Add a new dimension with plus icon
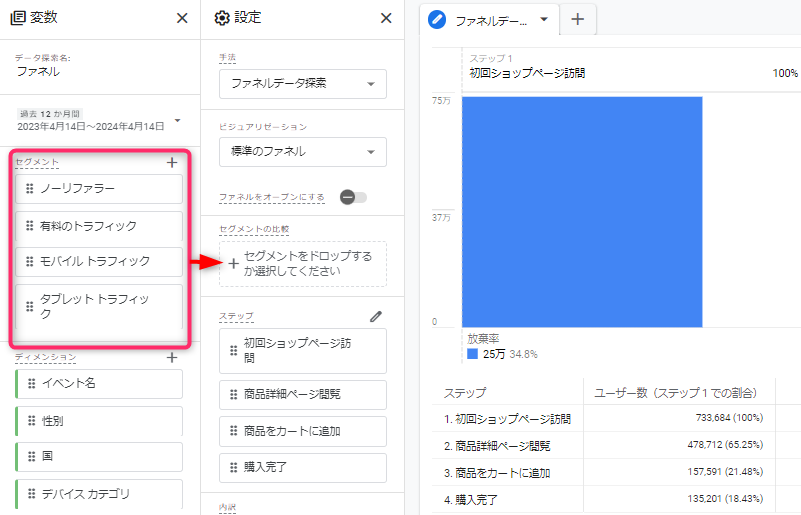Screen dimensions: 801x515 tap(171, 357)
